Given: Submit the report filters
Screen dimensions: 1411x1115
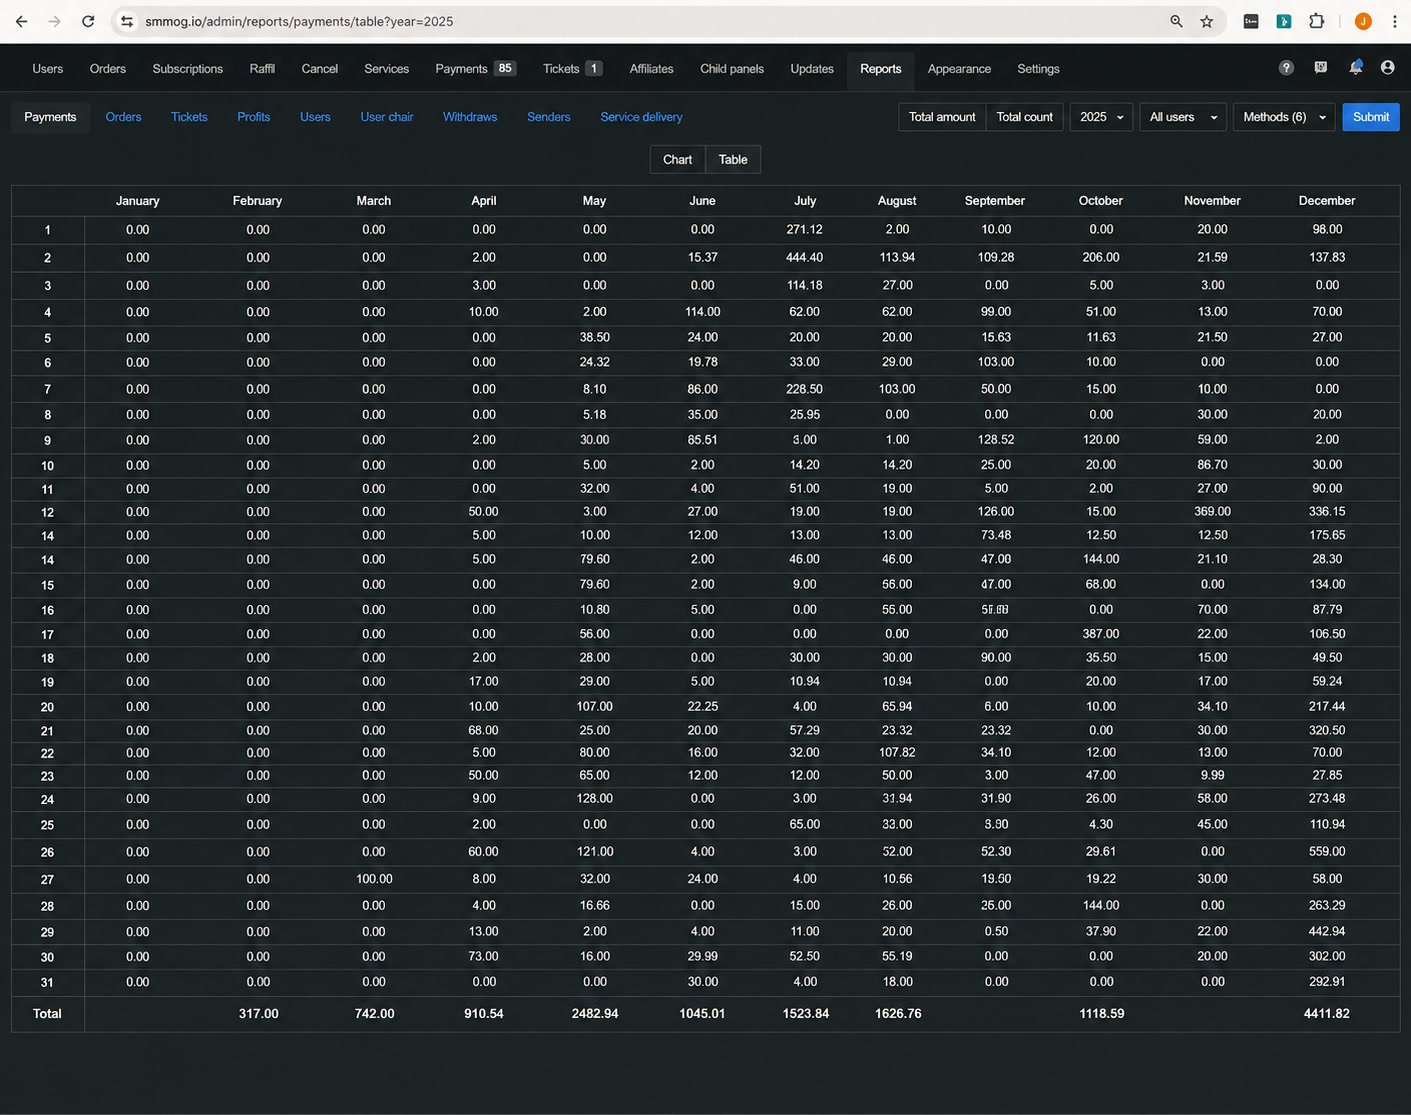Looking at the screenshot, I should coord(1370,117).
